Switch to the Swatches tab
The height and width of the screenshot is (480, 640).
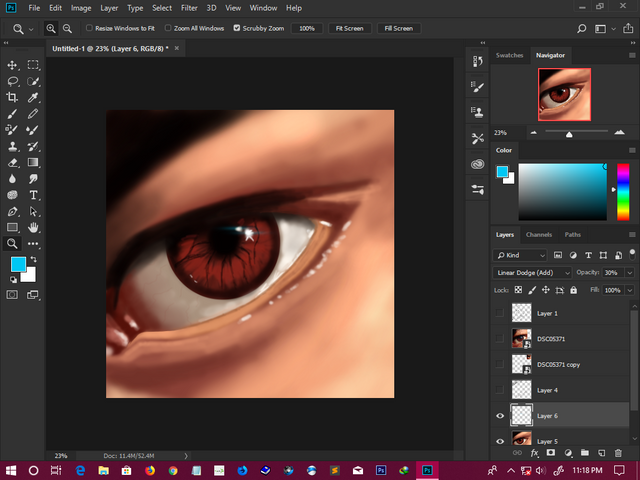[509, 56]
